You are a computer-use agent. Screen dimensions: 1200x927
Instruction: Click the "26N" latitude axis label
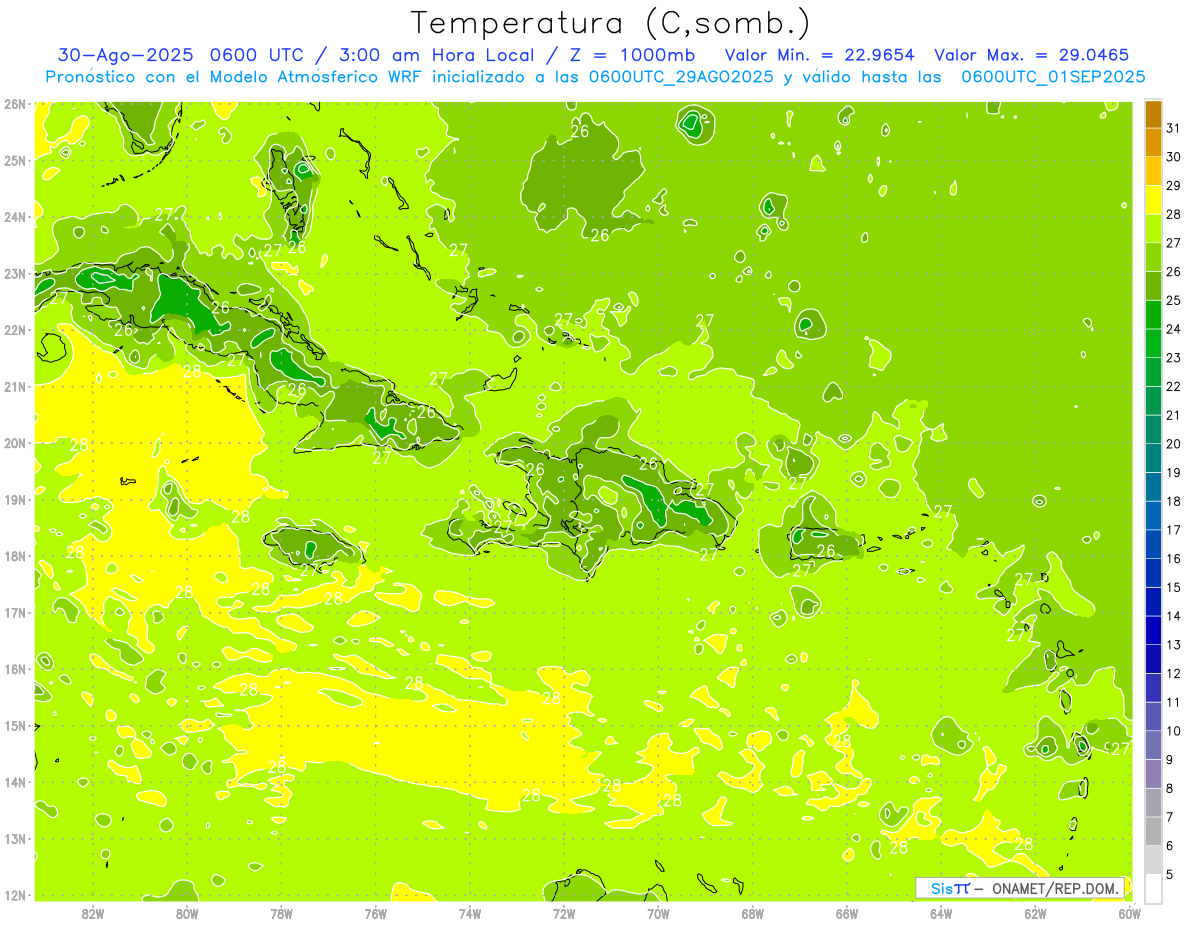[15, 104]
